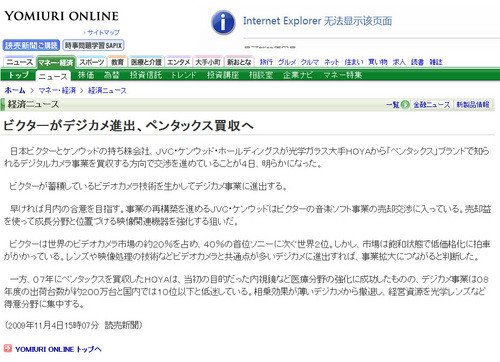Open the 金融ニュース link
The height and width of the screenshot is (362, 500).
click(432, 105)
